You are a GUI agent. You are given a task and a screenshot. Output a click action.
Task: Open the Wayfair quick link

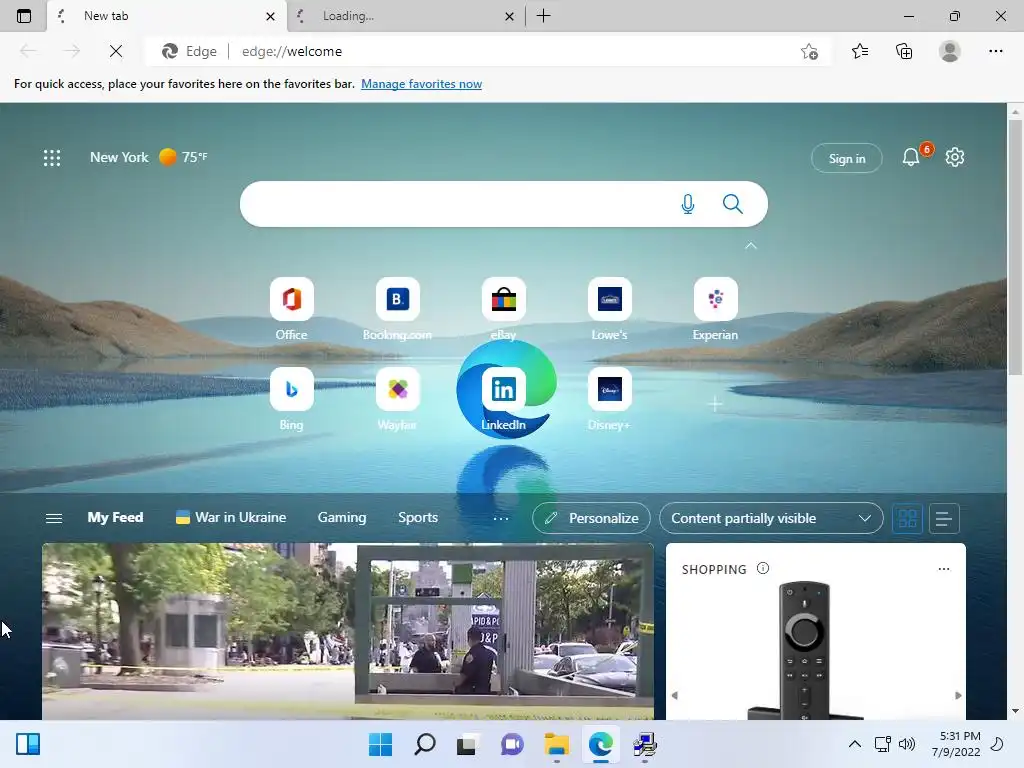(x=397, y=400)
